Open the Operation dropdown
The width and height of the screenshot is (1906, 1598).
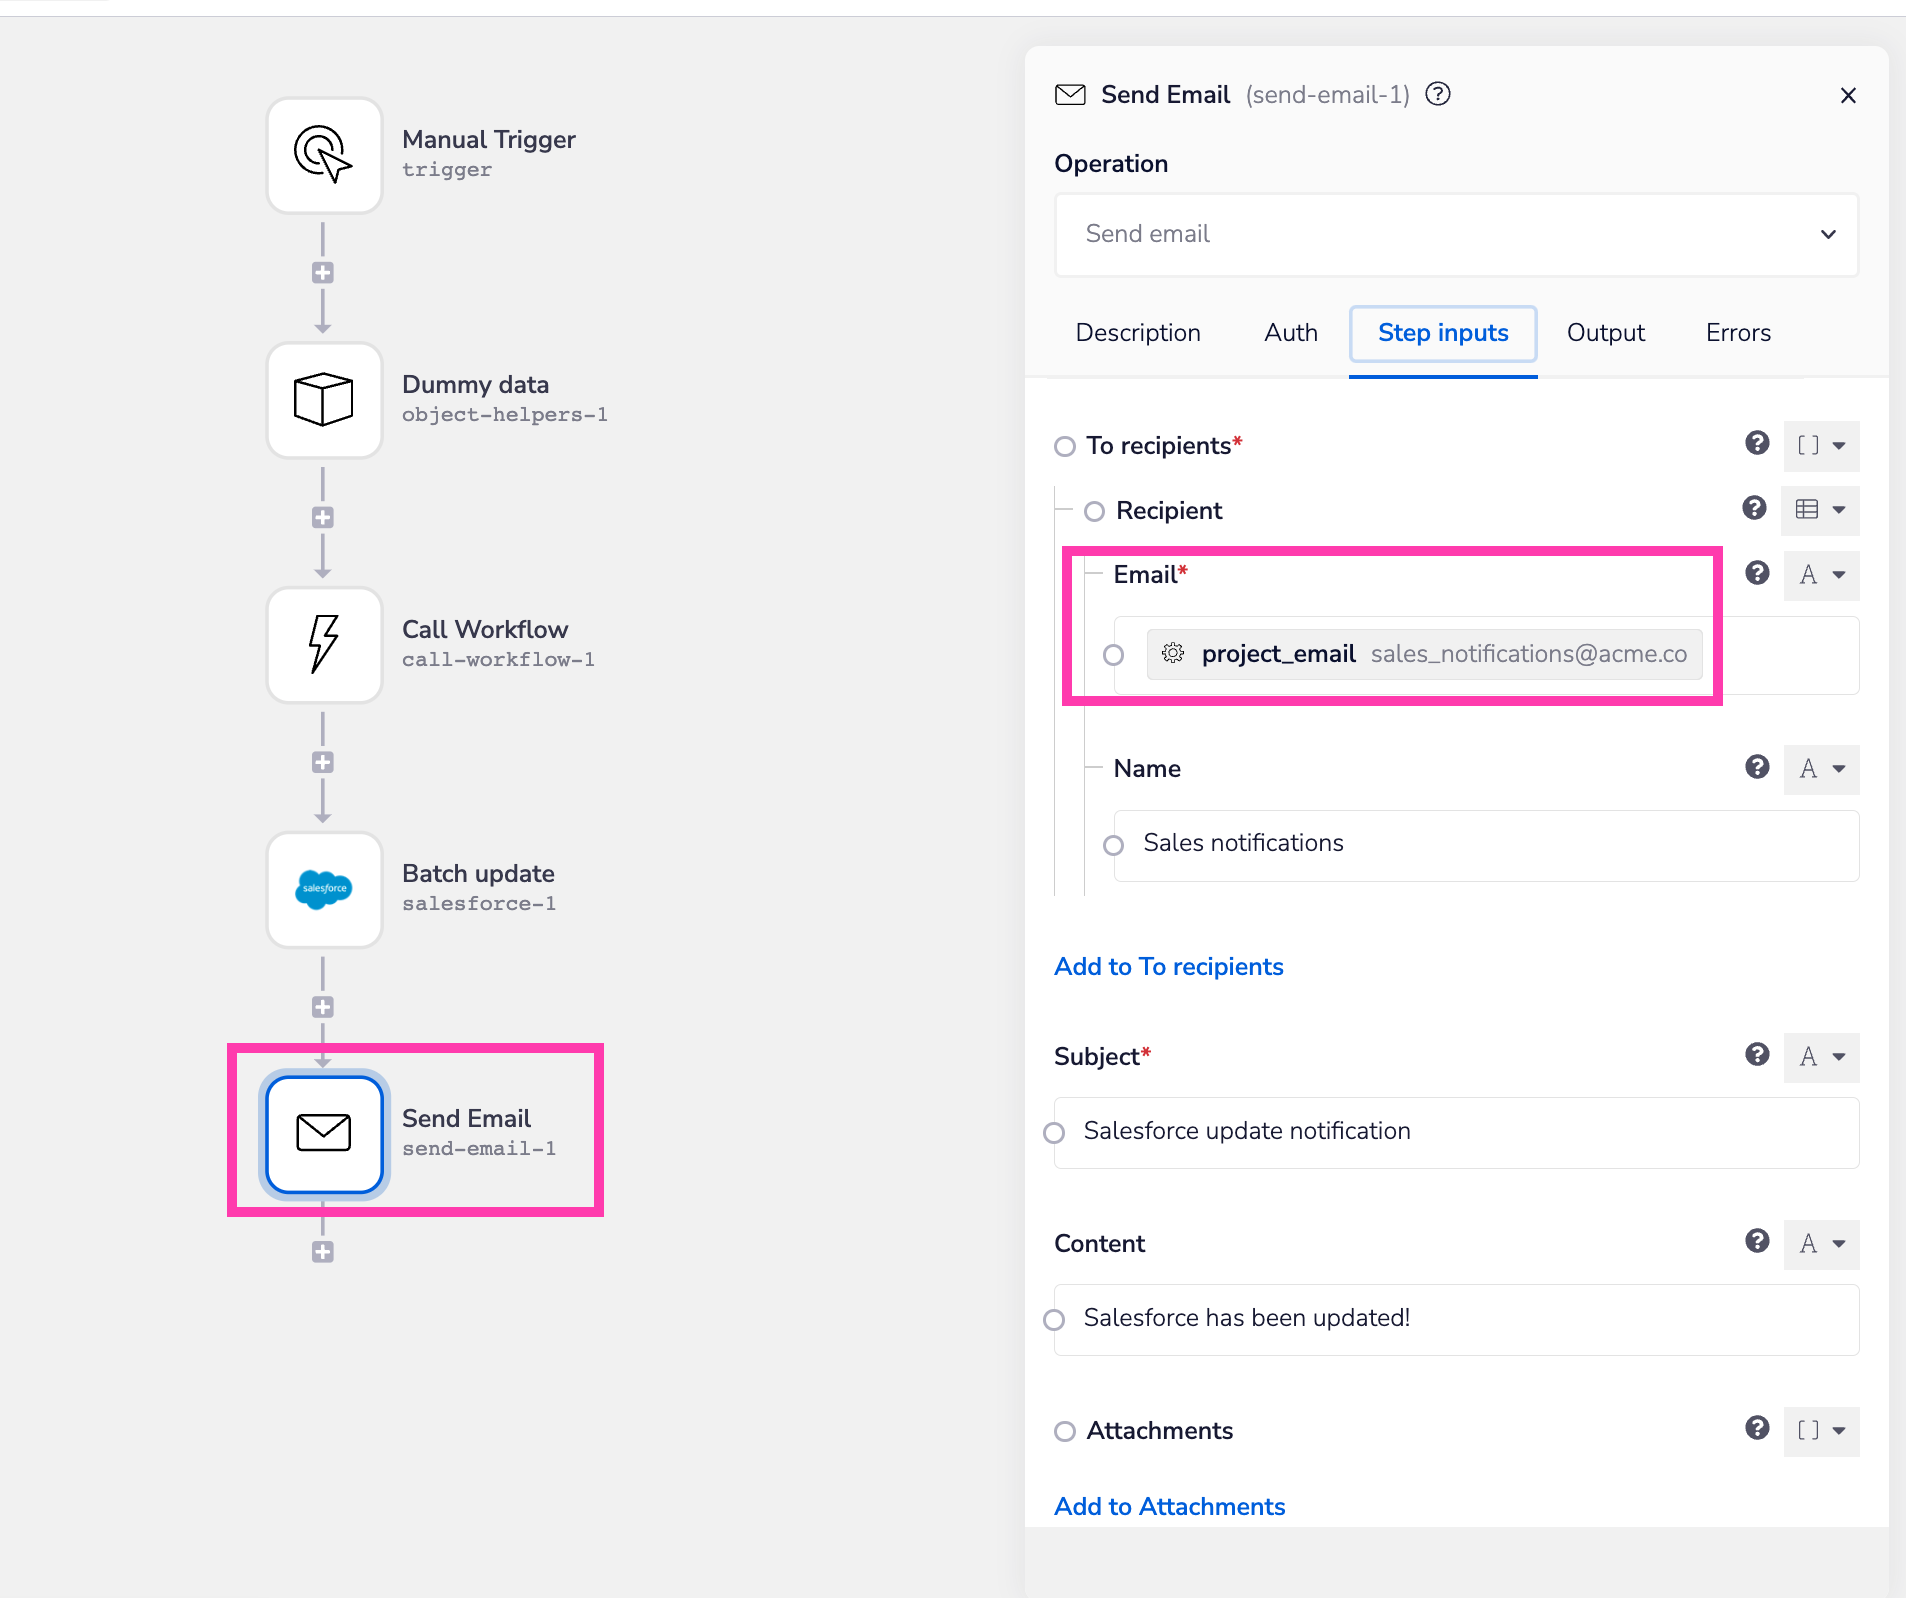1456,234
